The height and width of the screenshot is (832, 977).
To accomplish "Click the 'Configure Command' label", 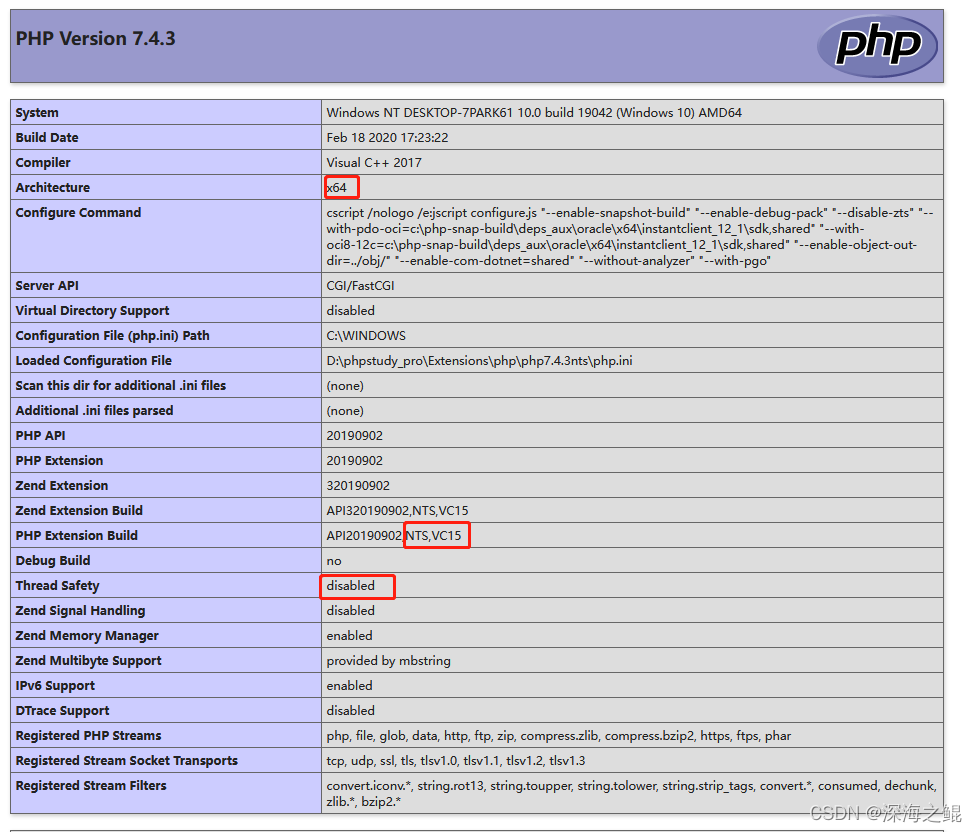I will [78, 213].
